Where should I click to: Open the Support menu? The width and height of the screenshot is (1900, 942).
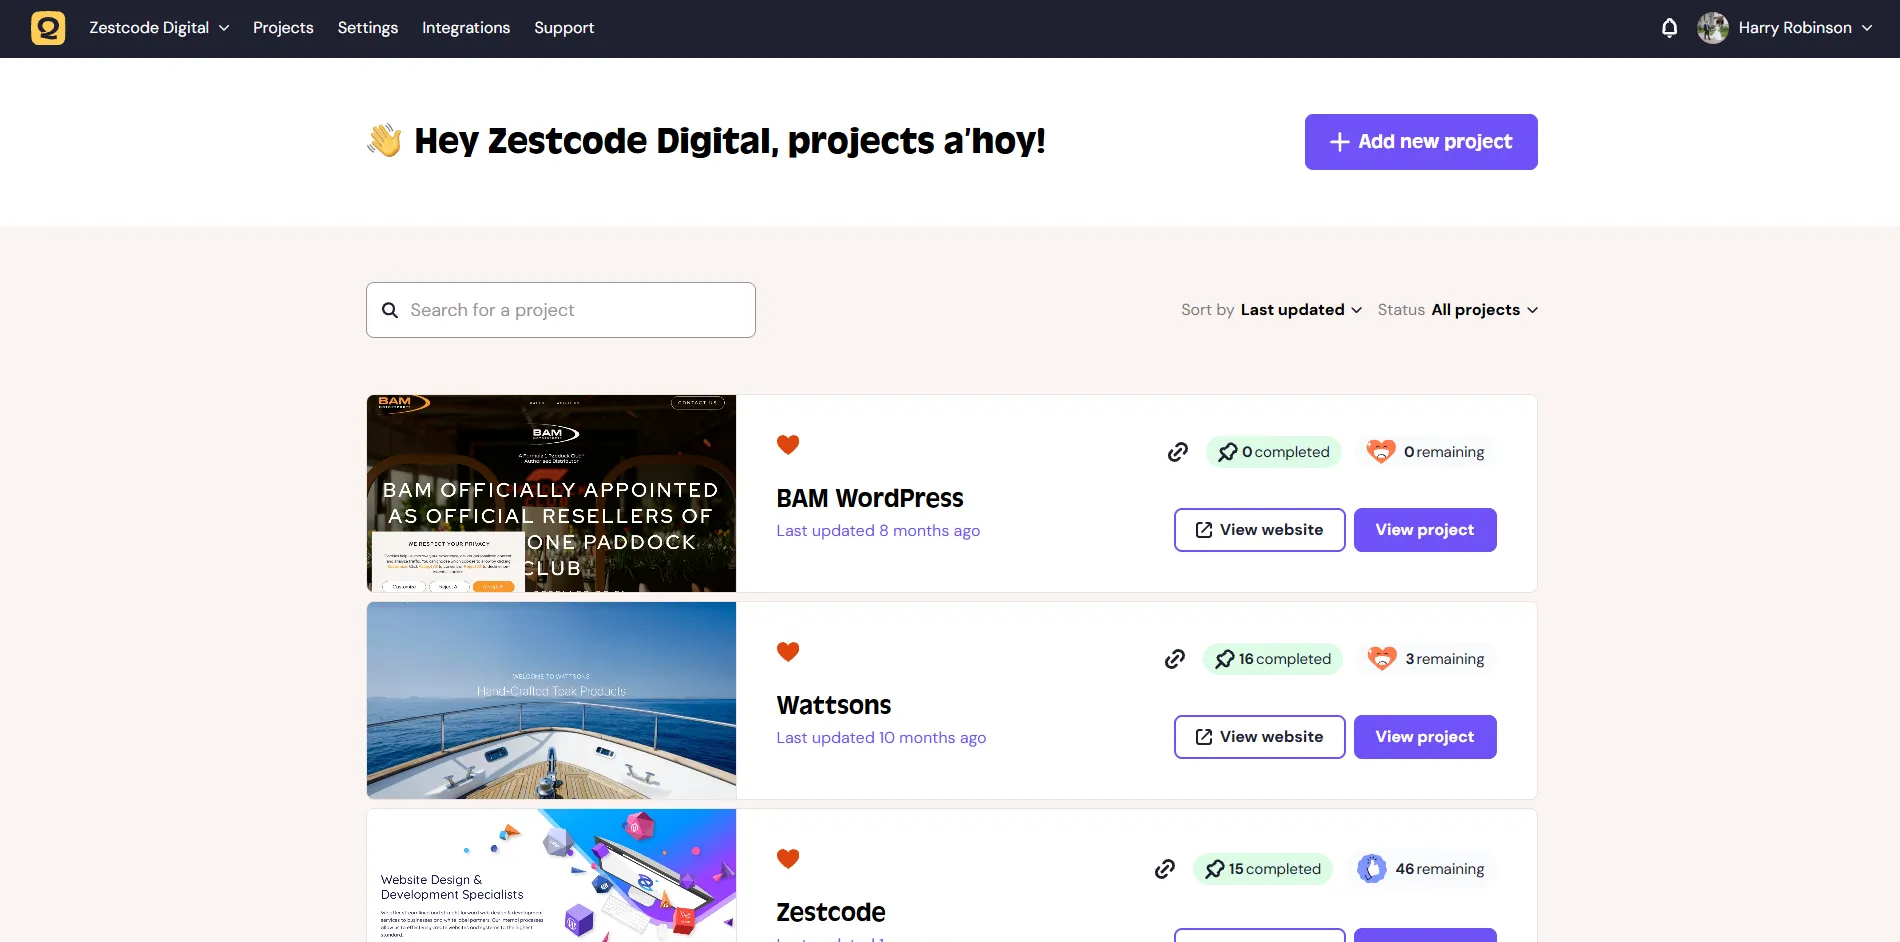coord(564,28)
